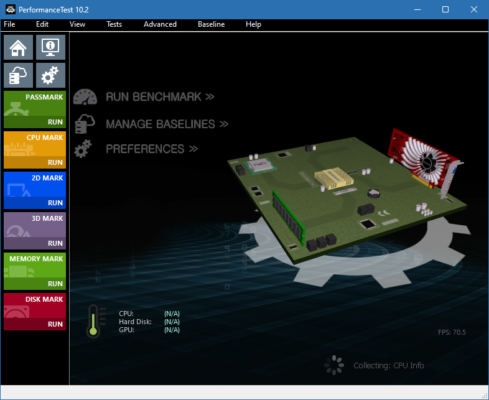Image resolution: width=489 pixels, height=400 pixels.
Task: Open the preferences gears icon in sidebar
Action: pyautogui.click(x=50, y=75)
